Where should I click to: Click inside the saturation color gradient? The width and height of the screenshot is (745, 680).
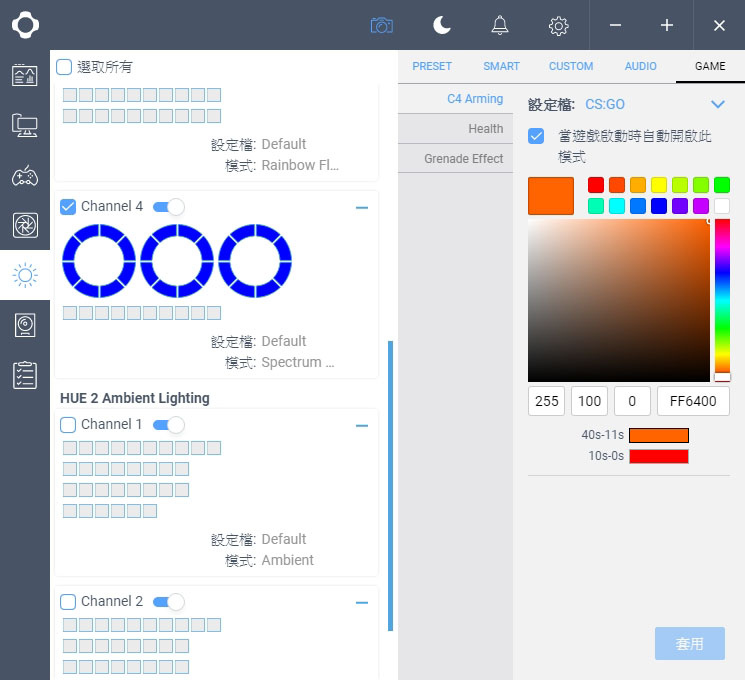pyautogui.click(x=619, y=300)
